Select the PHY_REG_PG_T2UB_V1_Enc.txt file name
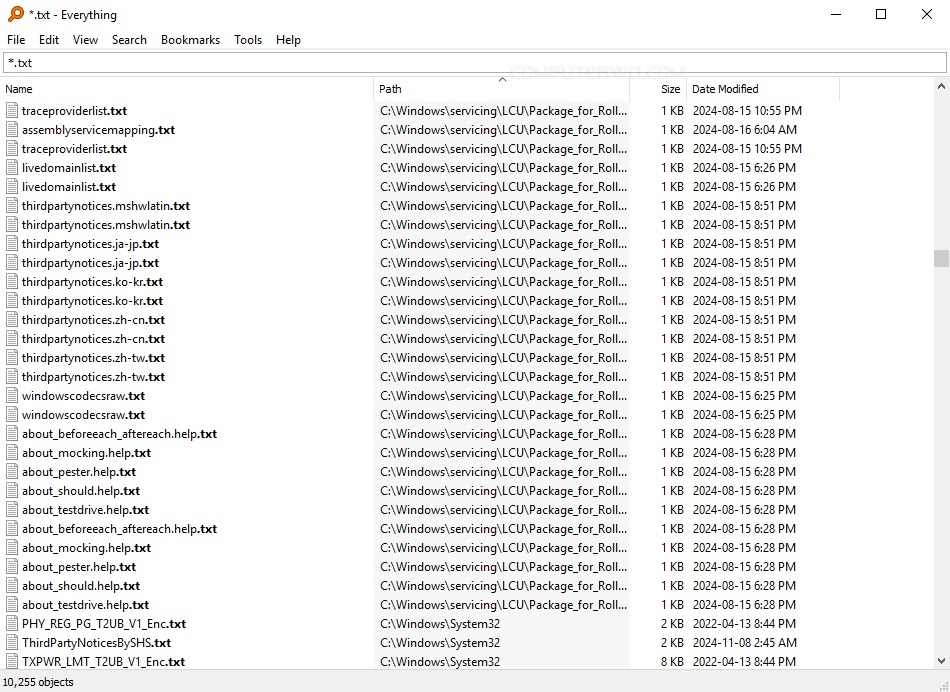This screenshot has height=692, width=950. pyautogui.click(x=104, y=624)
